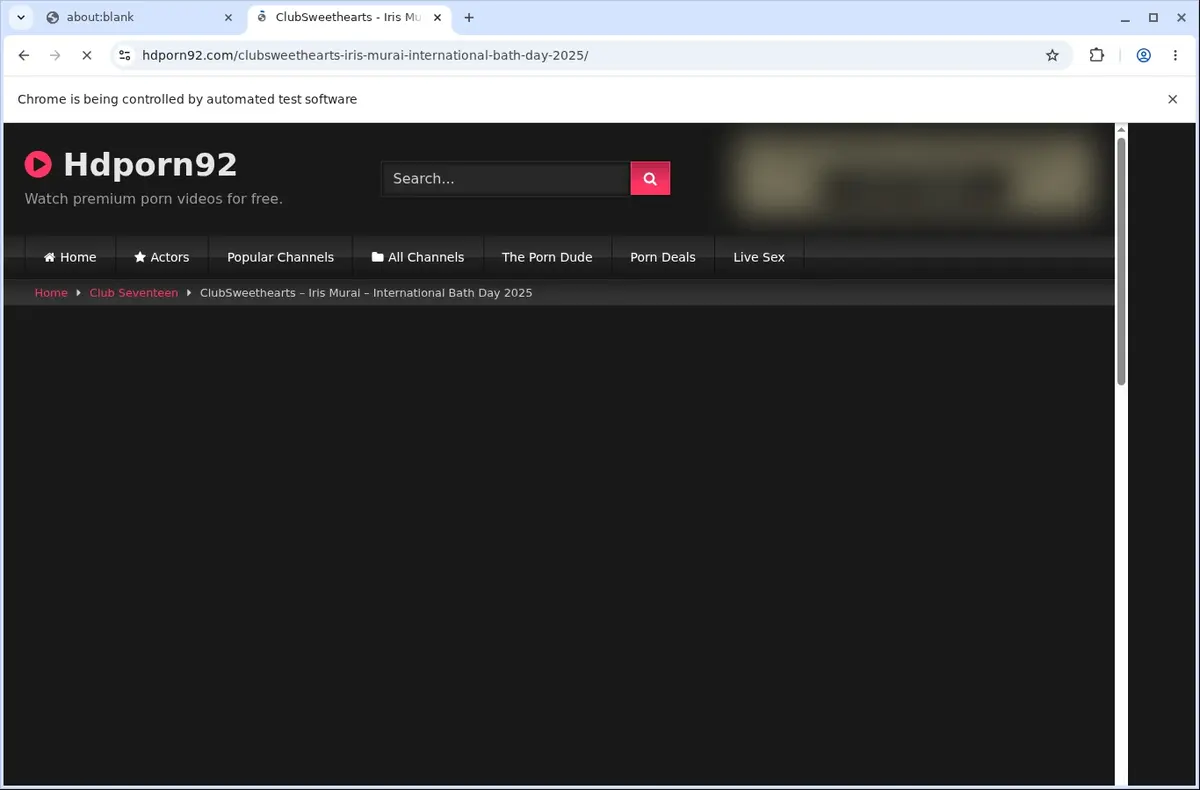Open the tab search chevron

[x=21, y=17]
